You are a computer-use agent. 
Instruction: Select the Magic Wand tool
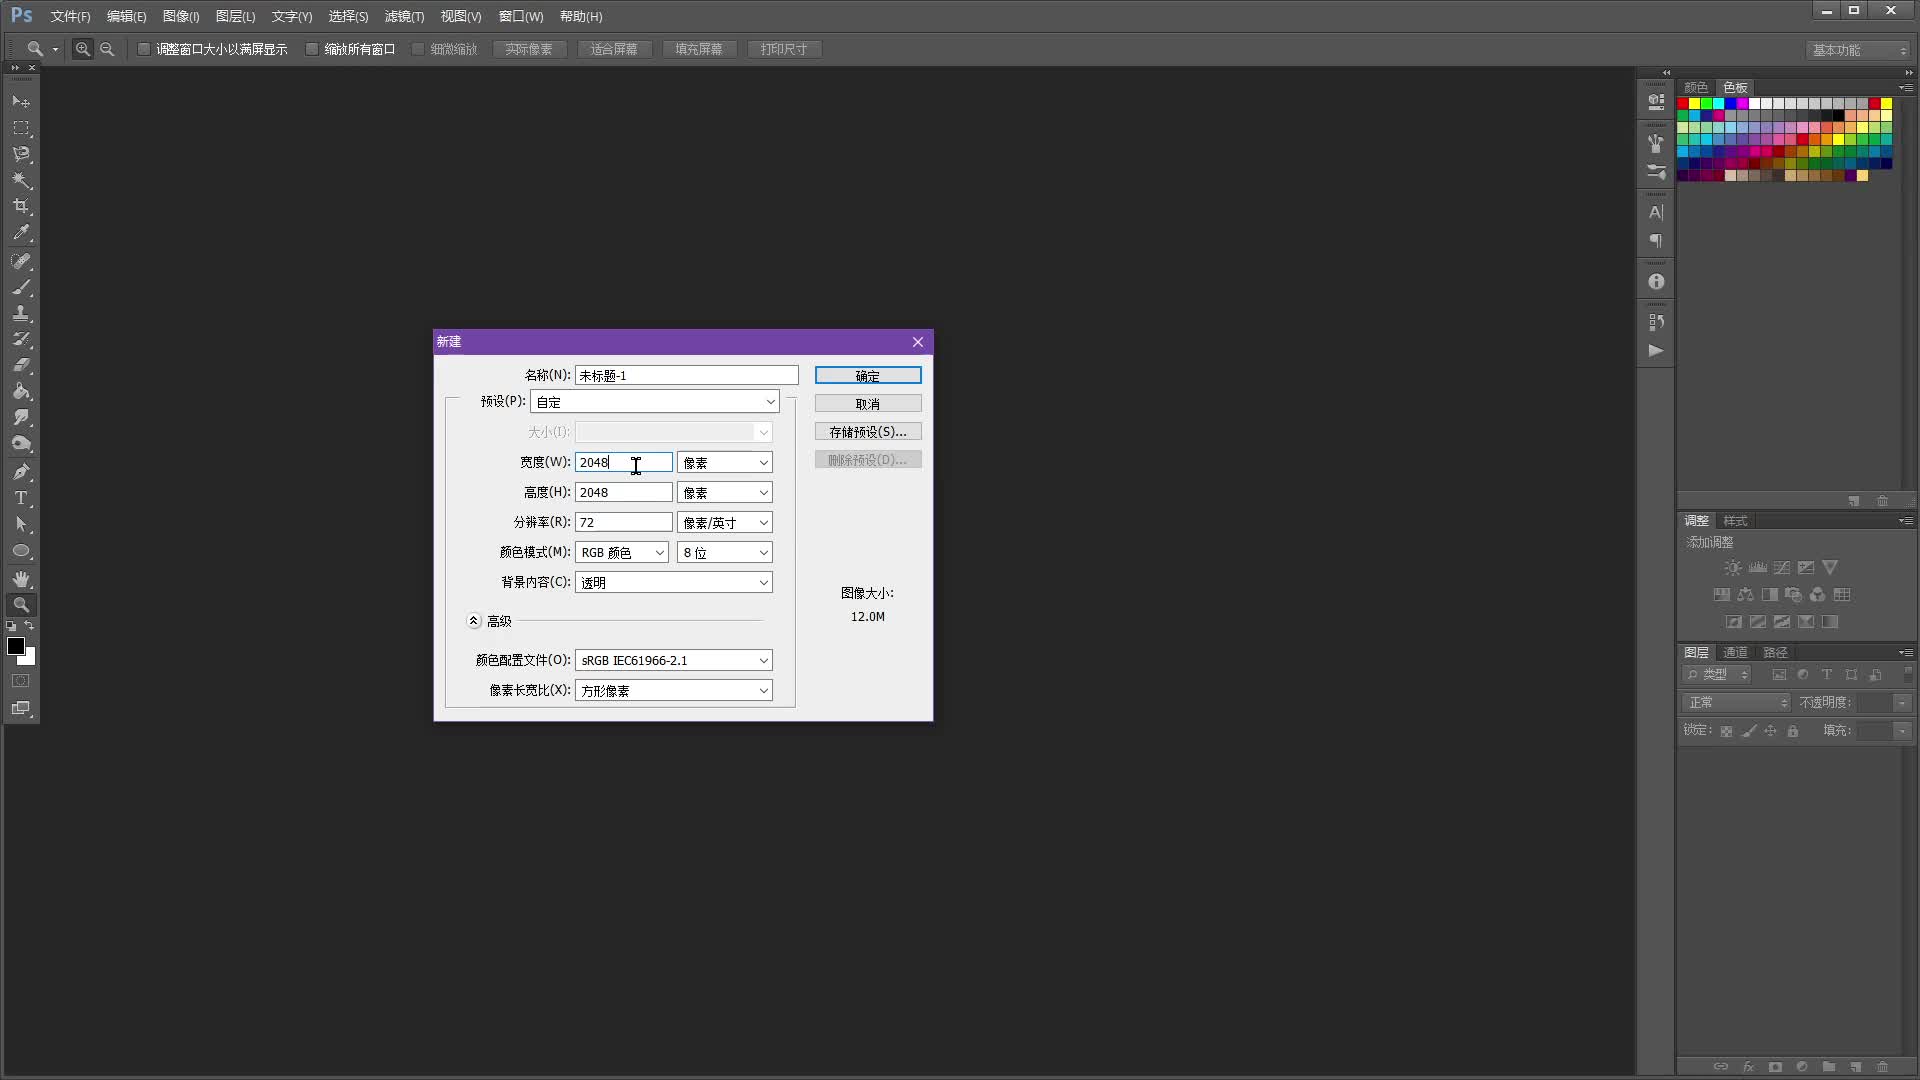point(21,180)
